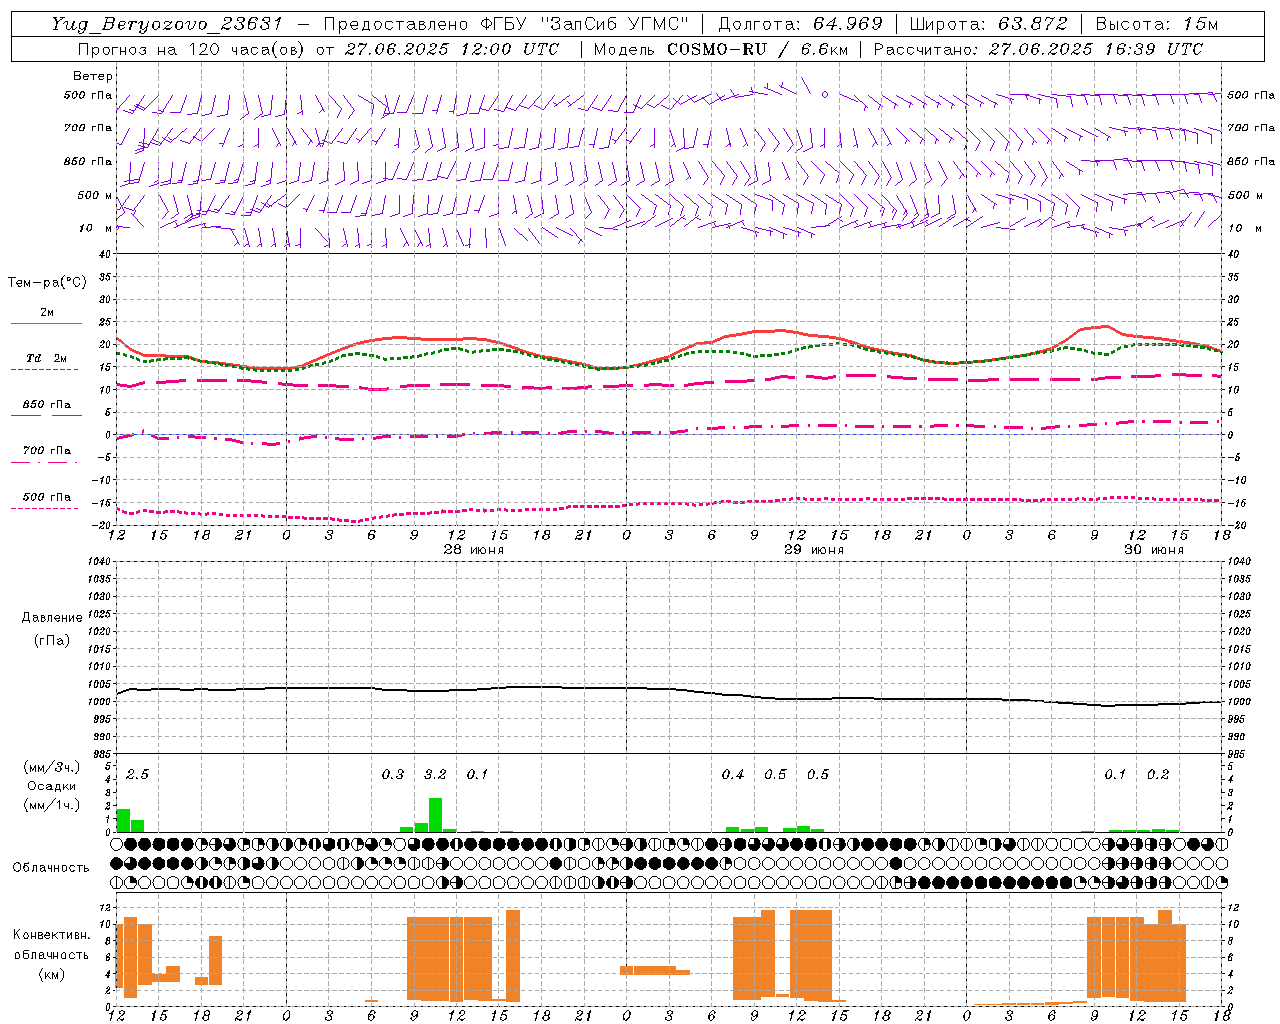The image size is (1280, 1024).
Task: Click the station title "Yug_Beryozovo_23631"
Action: click(x=168, y=25)
